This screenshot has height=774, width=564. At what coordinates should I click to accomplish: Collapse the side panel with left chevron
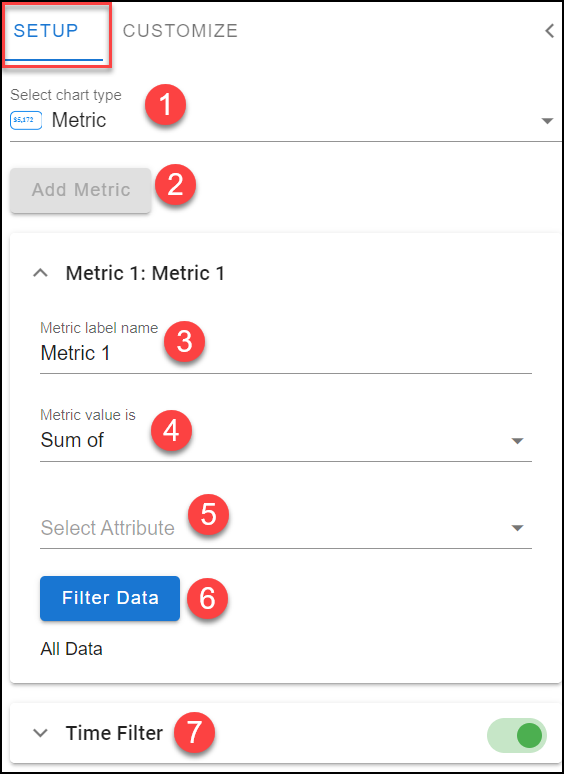(549, 31)
